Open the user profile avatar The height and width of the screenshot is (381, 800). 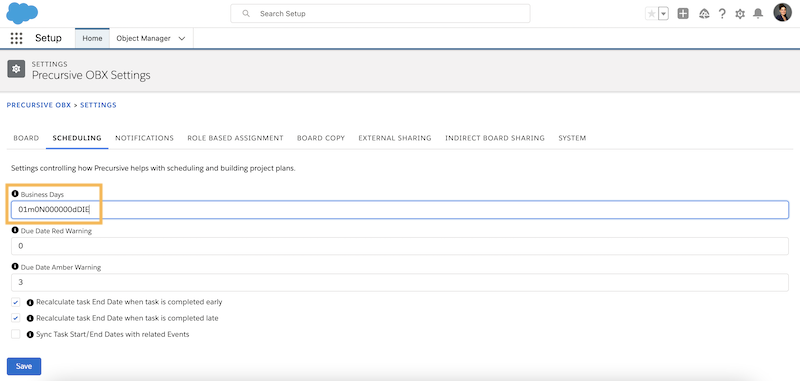click(x=782, y=13)
